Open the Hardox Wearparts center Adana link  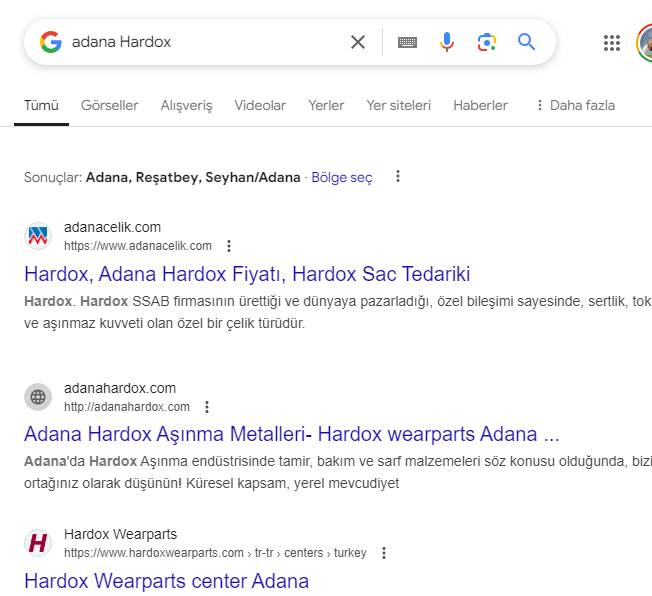tap(166, 580)
